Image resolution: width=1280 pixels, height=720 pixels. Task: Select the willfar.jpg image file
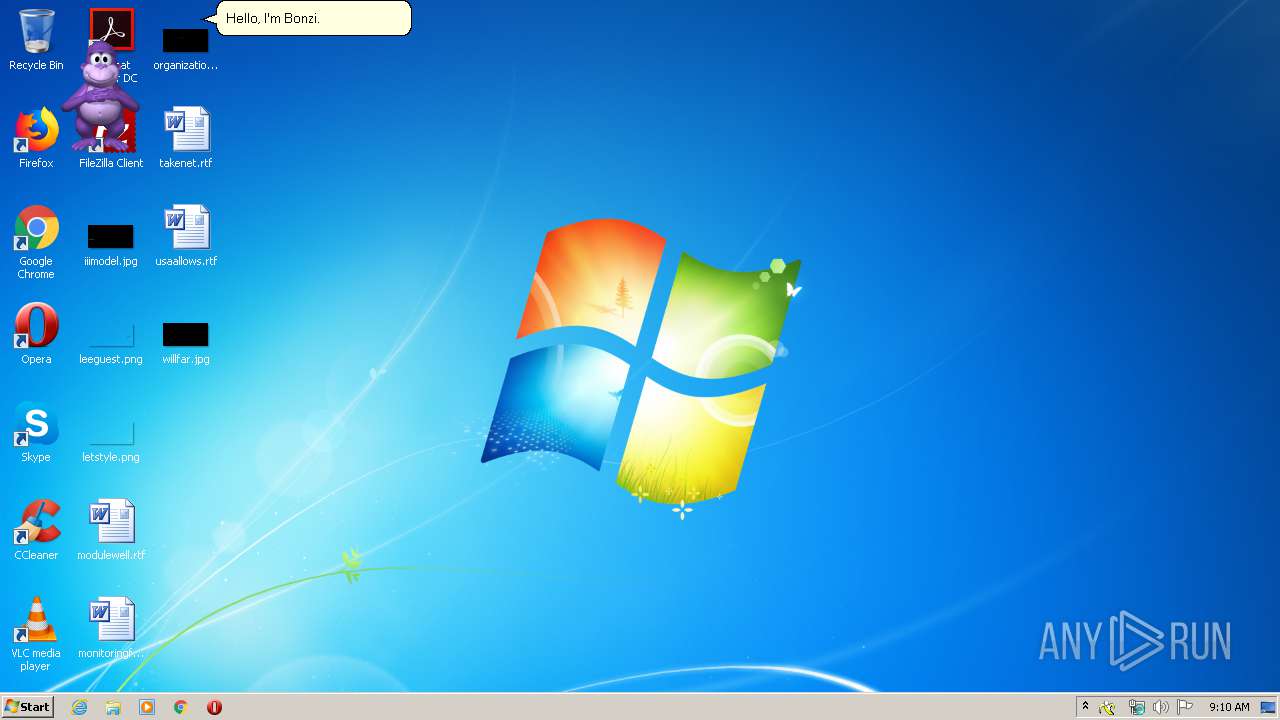tap(186, 343)
